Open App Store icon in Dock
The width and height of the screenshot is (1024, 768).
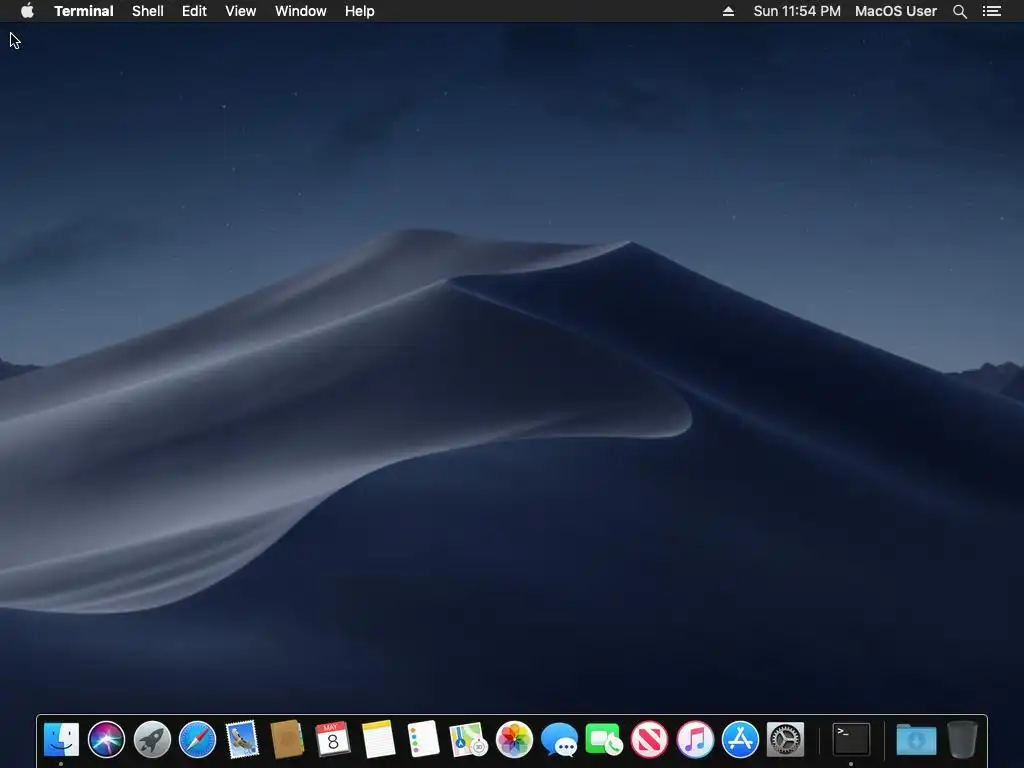[740, 739]
